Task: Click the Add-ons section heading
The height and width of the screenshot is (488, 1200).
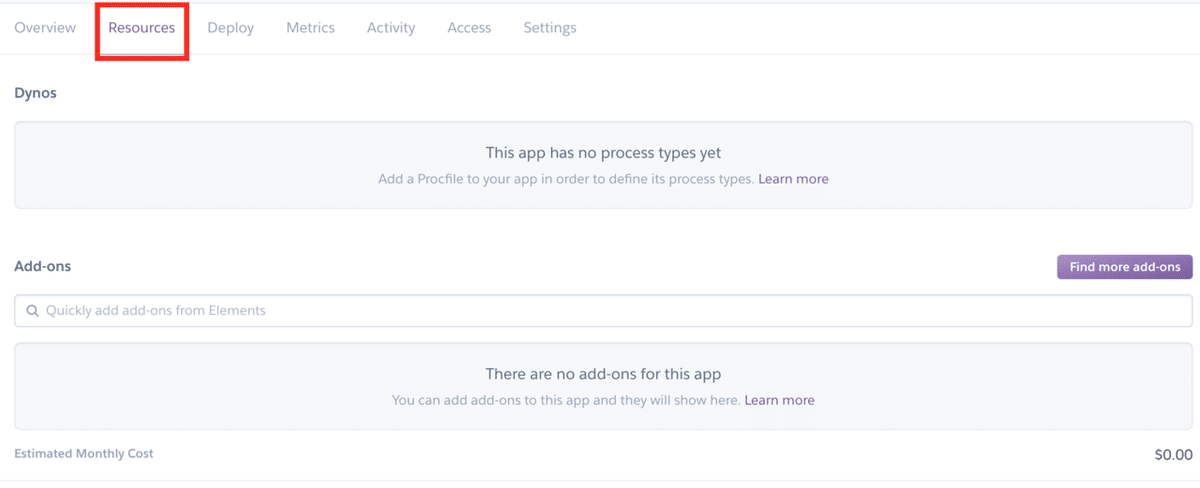Action: click(x=42, y=267)
